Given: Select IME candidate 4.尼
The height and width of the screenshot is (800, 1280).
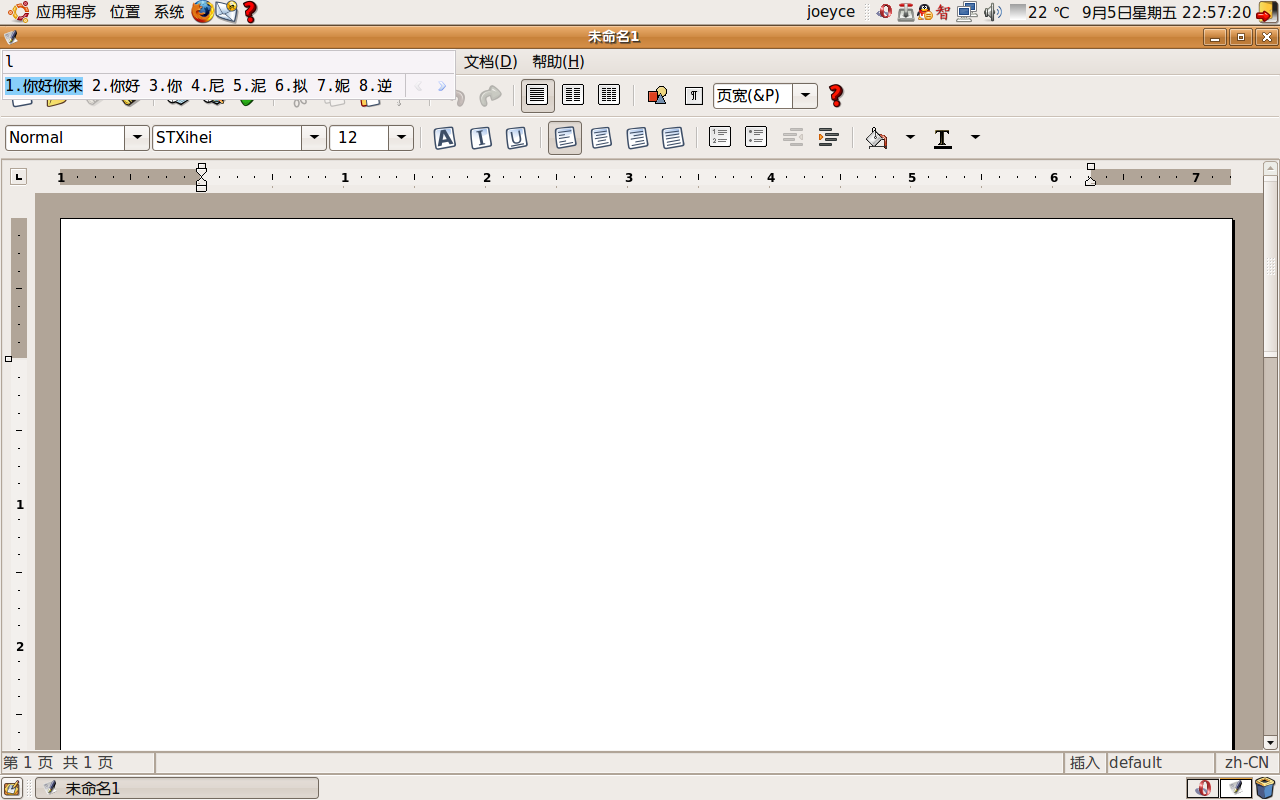Looking at the screenshot, I should pyautogui.click(x=208, y=87).
